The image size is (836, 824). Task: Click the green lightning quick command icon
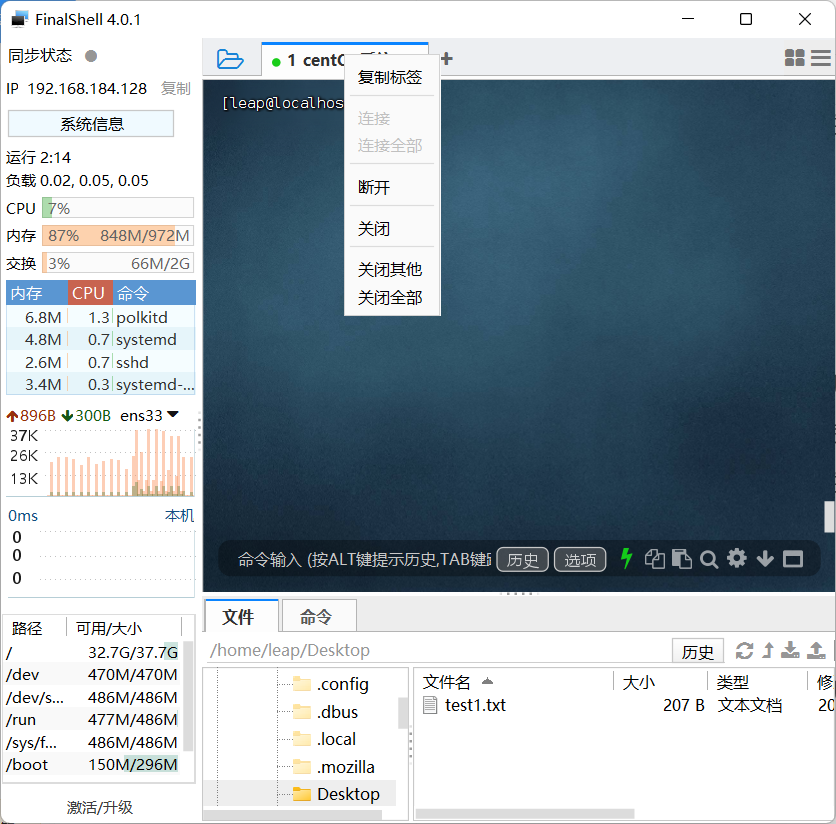[x=626, y=559]
